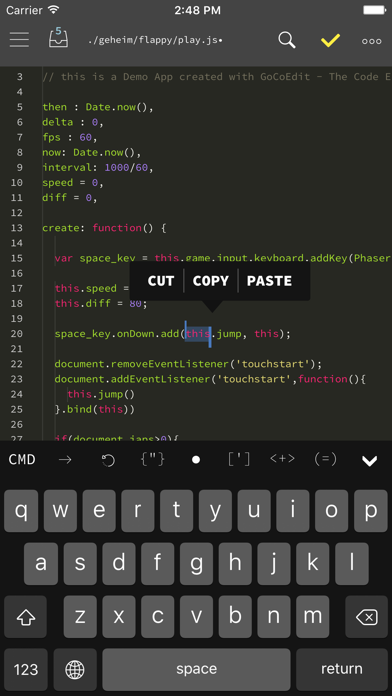
Task: Tap the q key
Action: click(x=21, y=511)
